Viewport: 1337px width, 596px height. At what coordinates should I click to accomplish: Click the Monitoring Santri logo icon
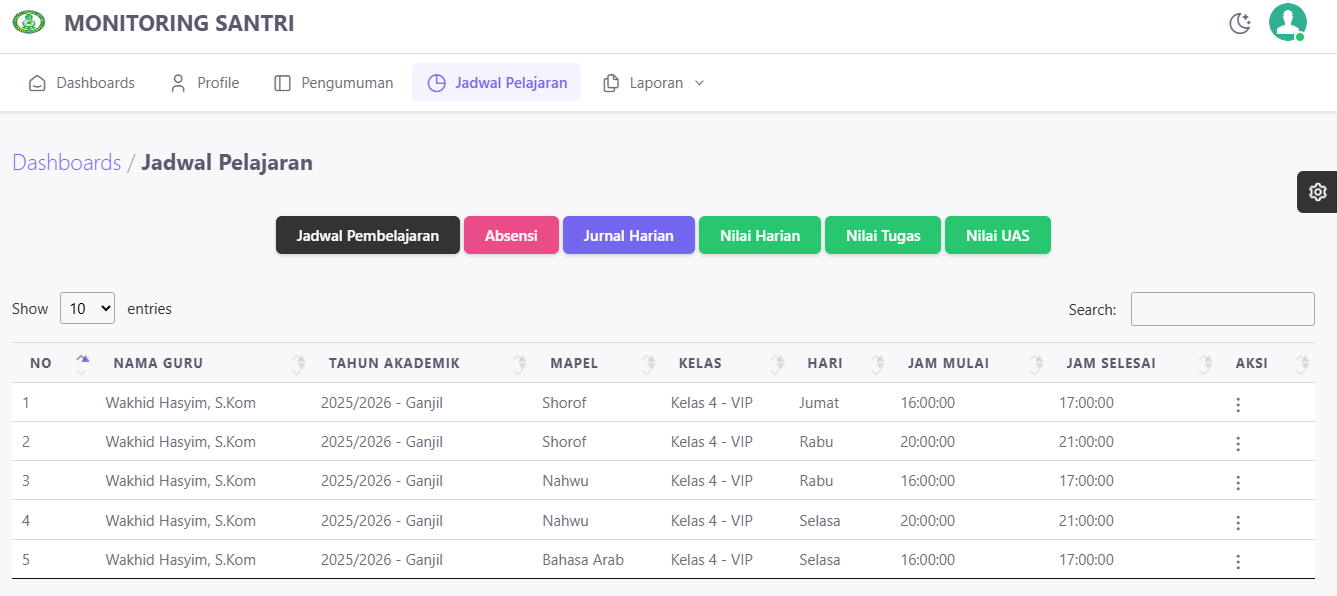click(28, 22)
